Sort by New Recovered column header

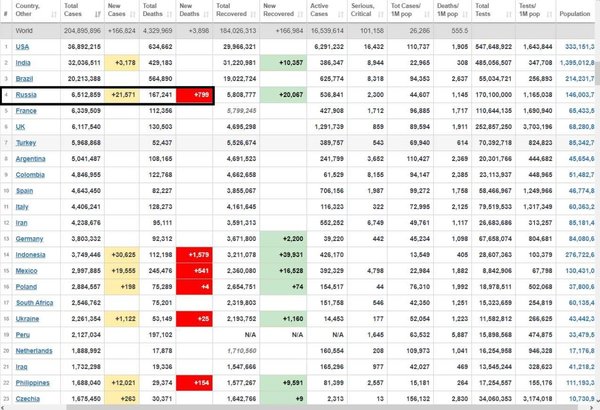tap(283, 10)
